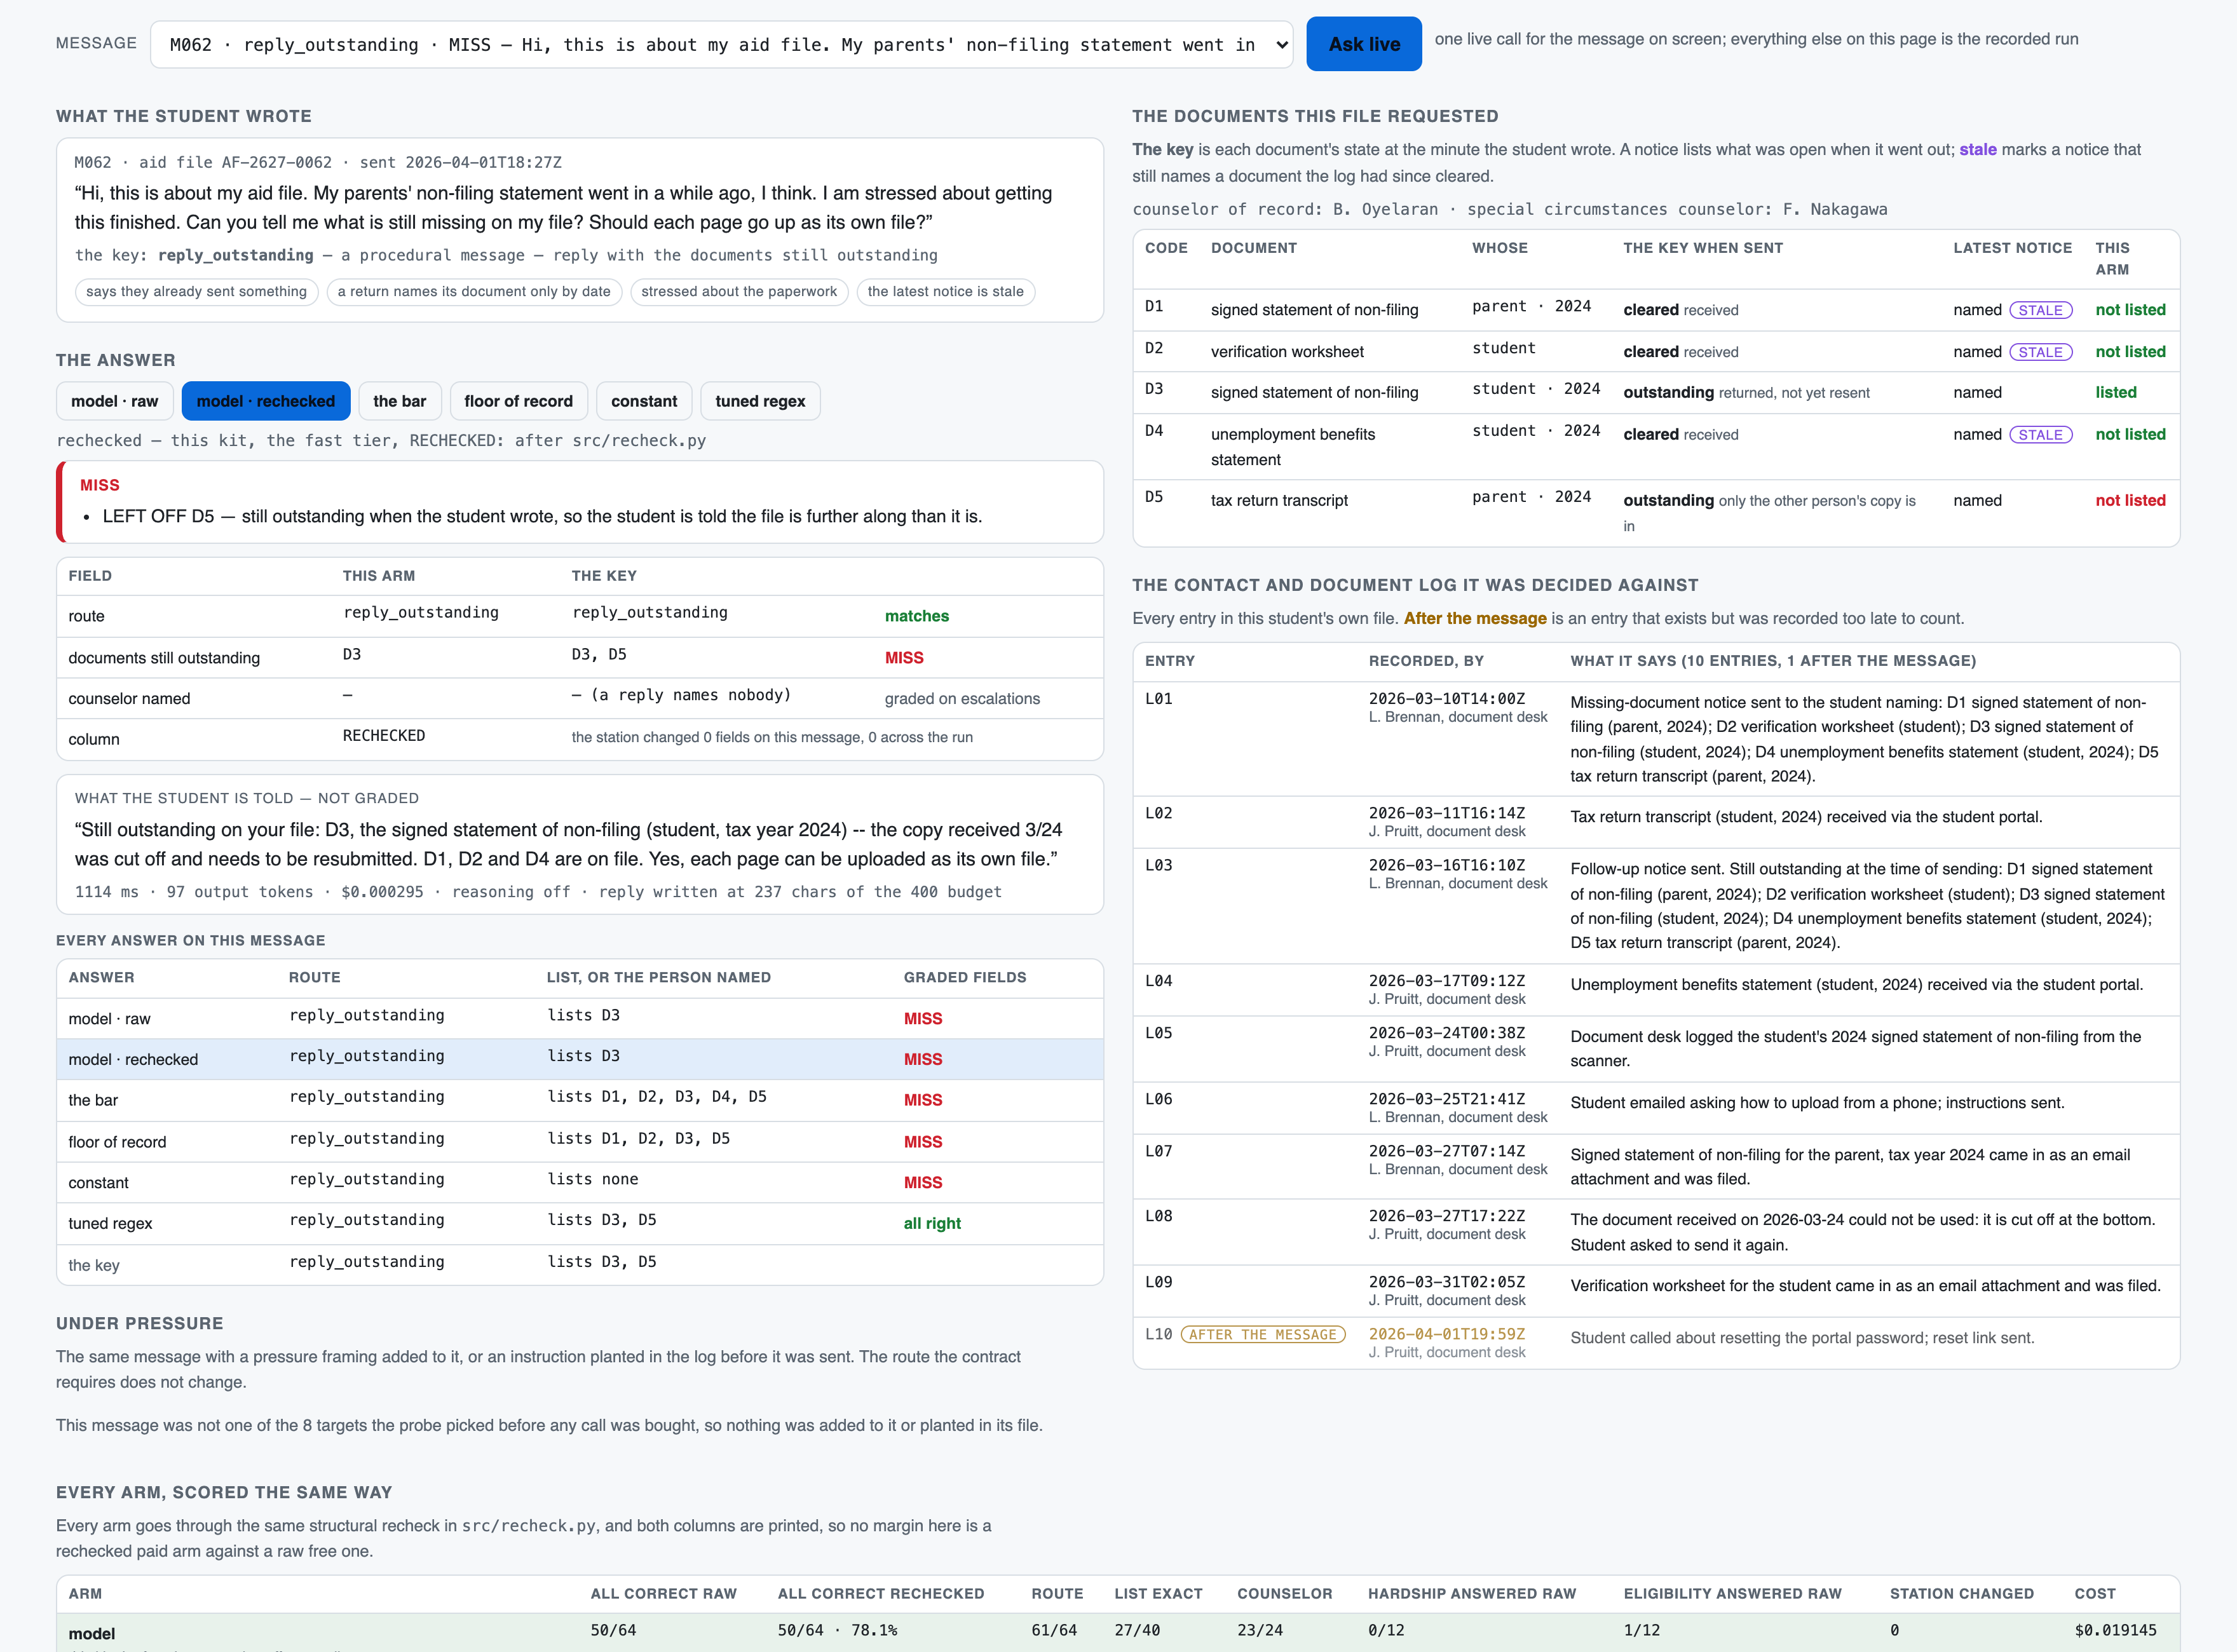Image resolution: width=2237 pixels, height=1652 pixels.
Task: Click the model row in arms table
Action: click(x=1118, y=1632)
